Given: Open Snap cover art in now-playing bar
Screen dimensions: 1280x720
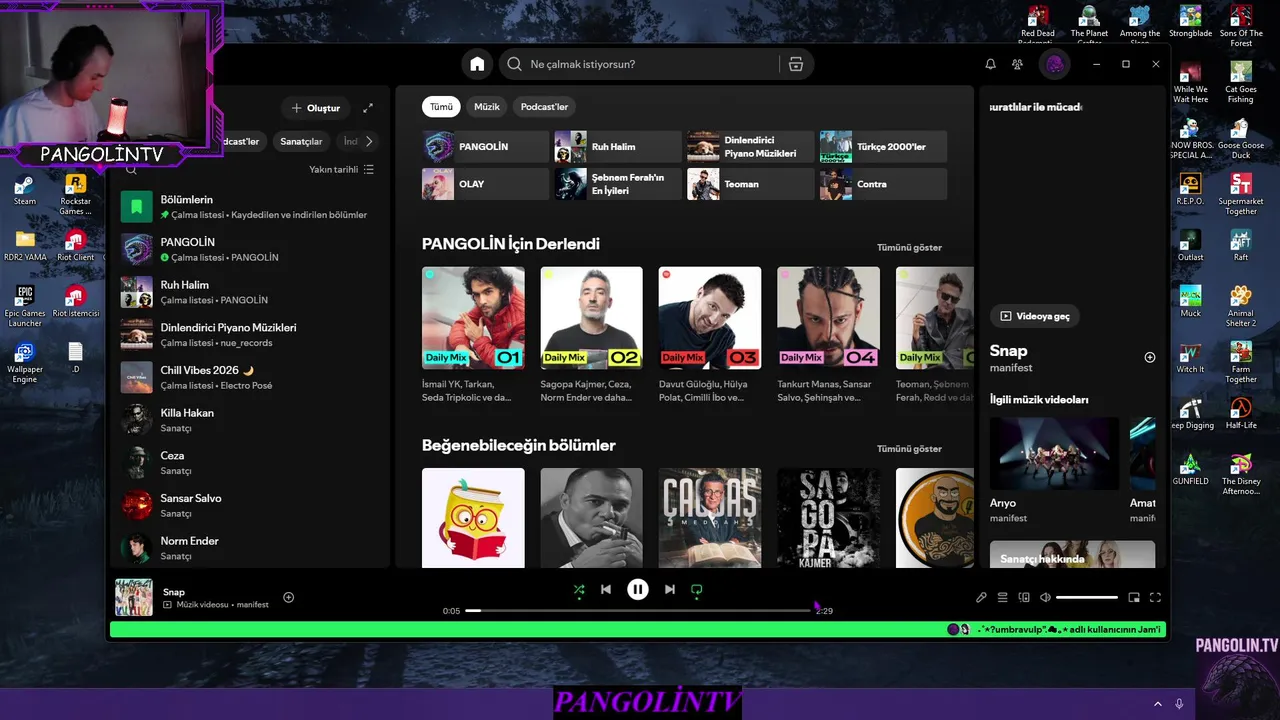Looking at the screenshot, I should [x=134, y=597].
